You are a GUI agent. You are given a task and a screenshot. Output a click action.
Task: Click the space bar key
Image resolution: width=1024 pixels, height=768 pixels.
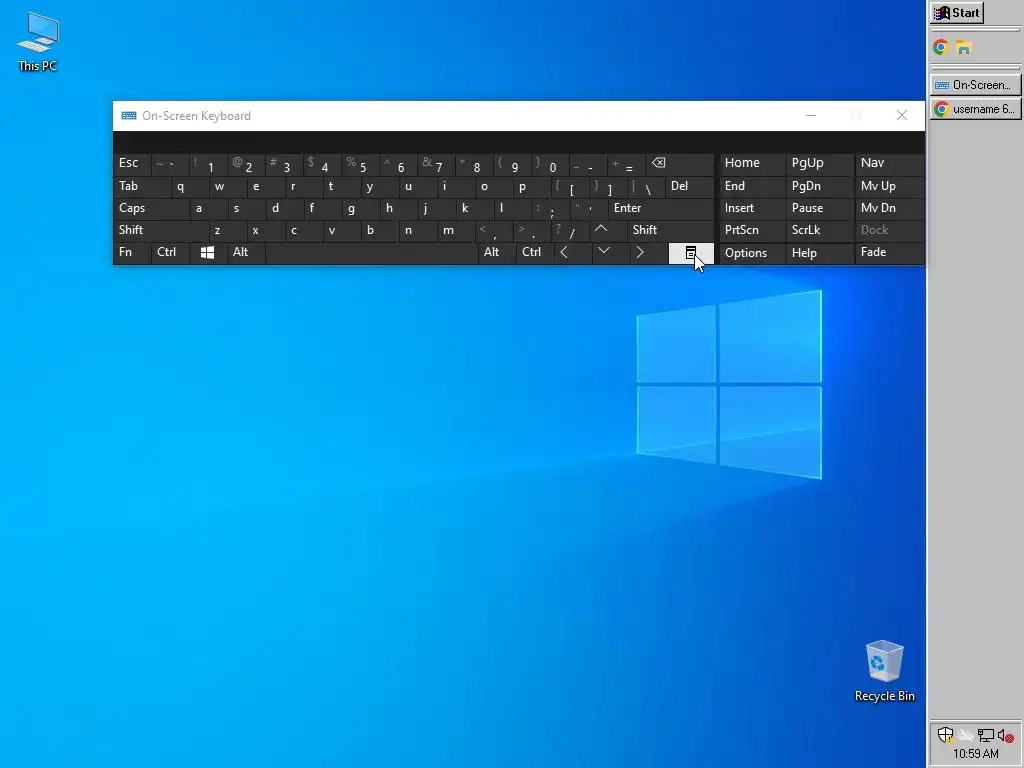(372, 253)
